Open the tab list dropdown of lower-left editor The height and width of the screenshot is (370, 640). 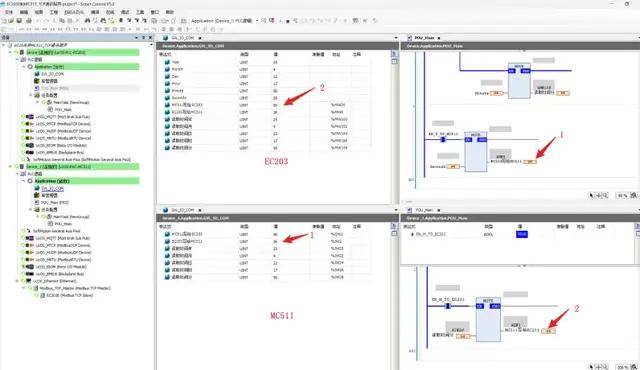(396, 210)
